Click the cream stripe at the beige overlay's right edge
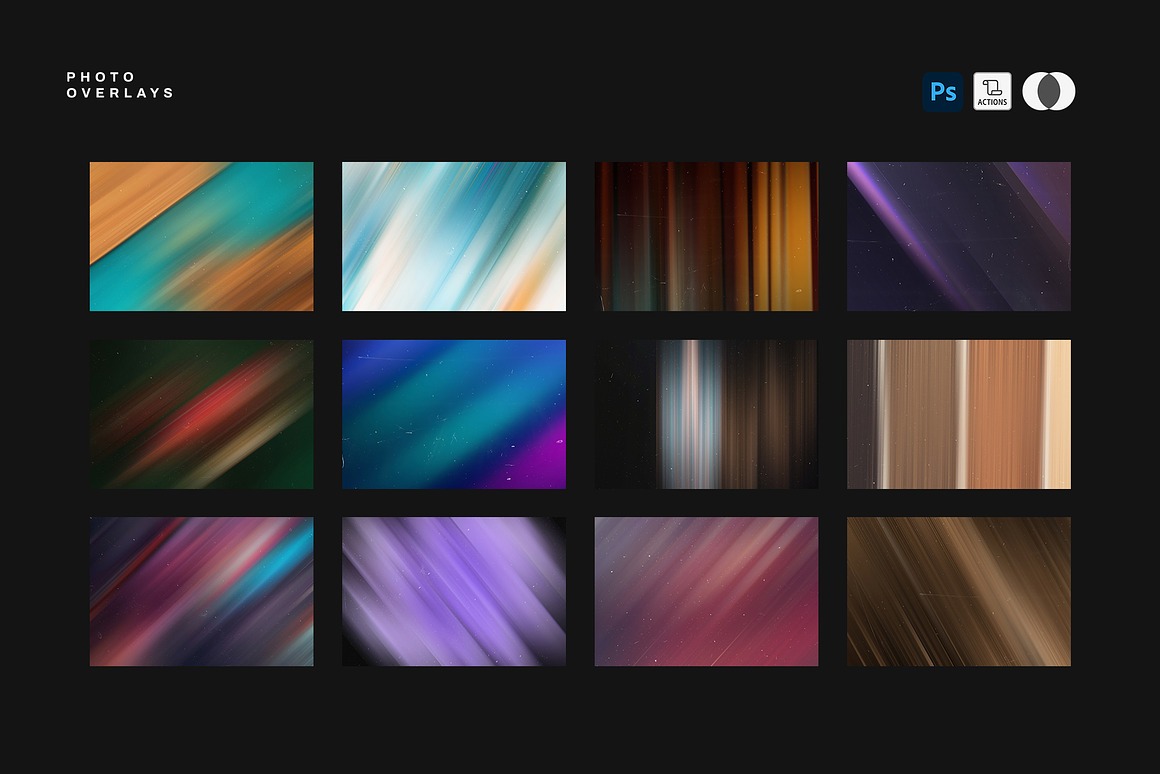The height and width of the screenshot is (774, 1160). coord(1057,414)
